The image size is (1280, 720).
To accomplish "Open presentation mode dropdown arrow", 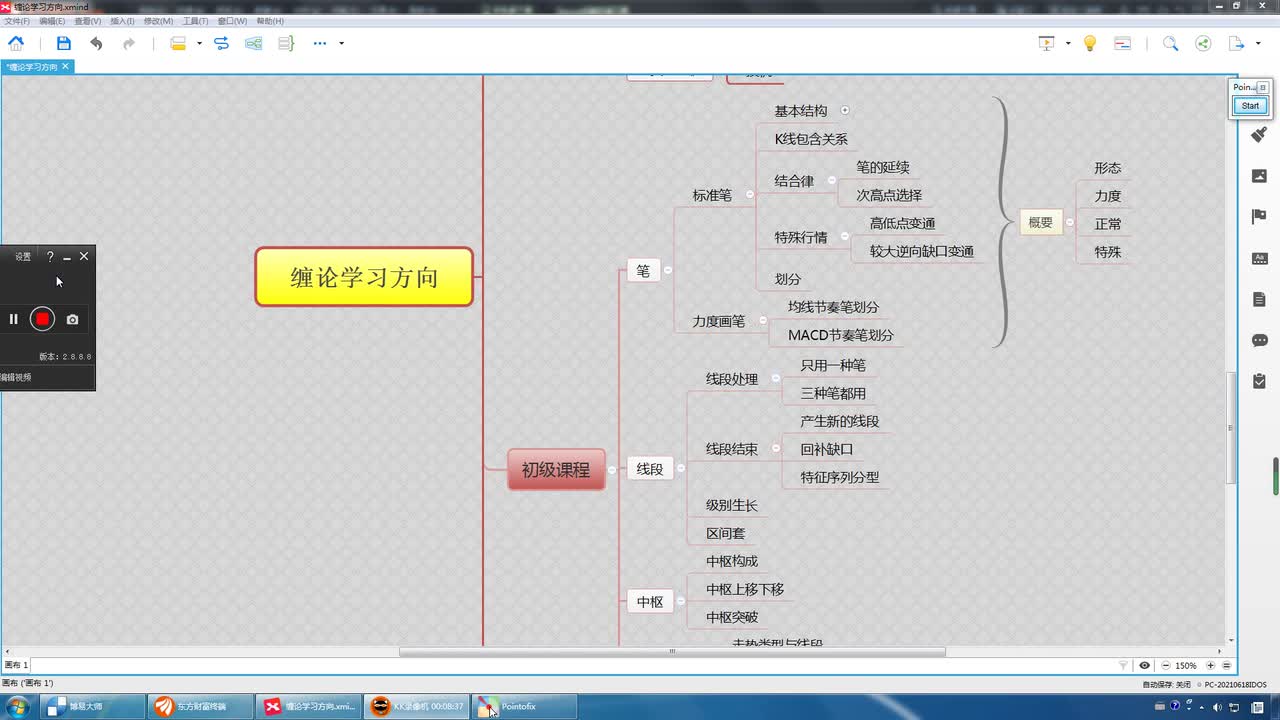I will (1068, 43).
